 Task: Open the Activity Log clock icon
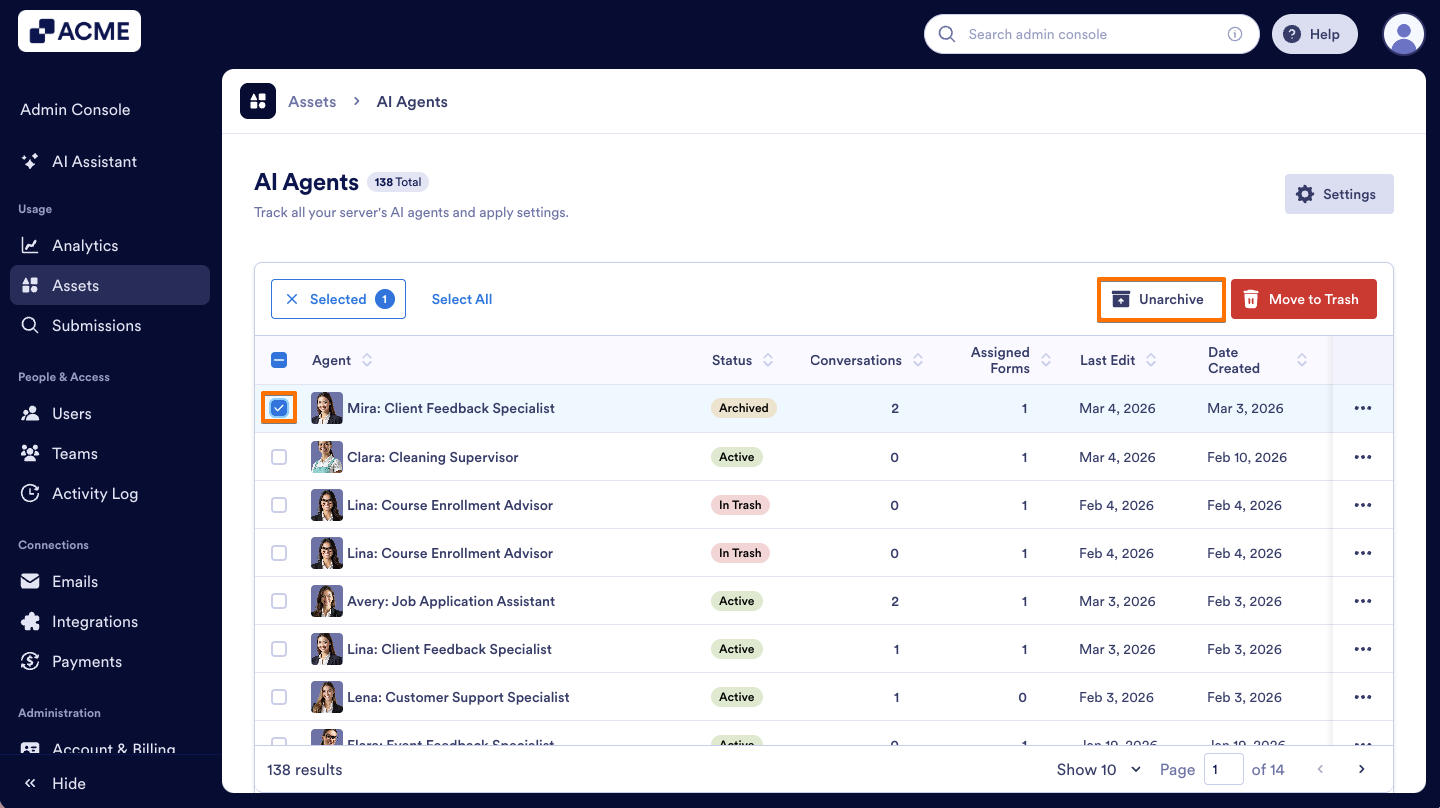click(x=31, y=493)
